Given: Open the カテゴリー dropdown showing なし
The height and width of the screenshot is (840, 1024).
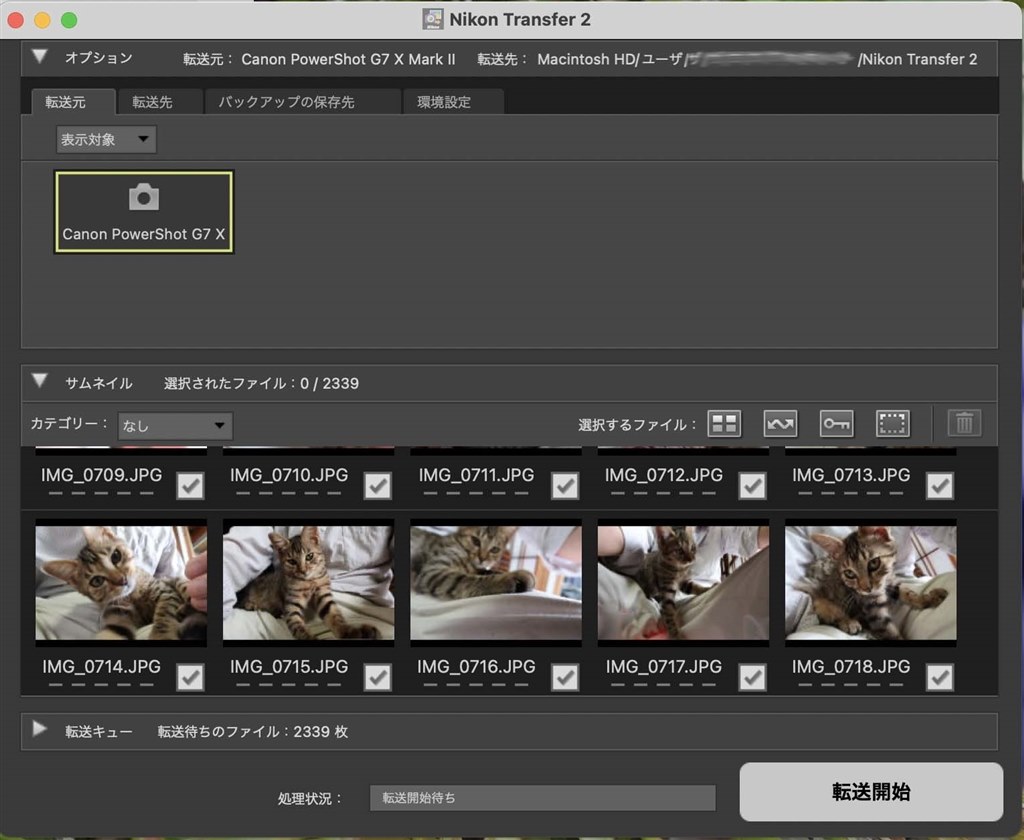Looking at the screenshot, I should [x=175, y=426].
